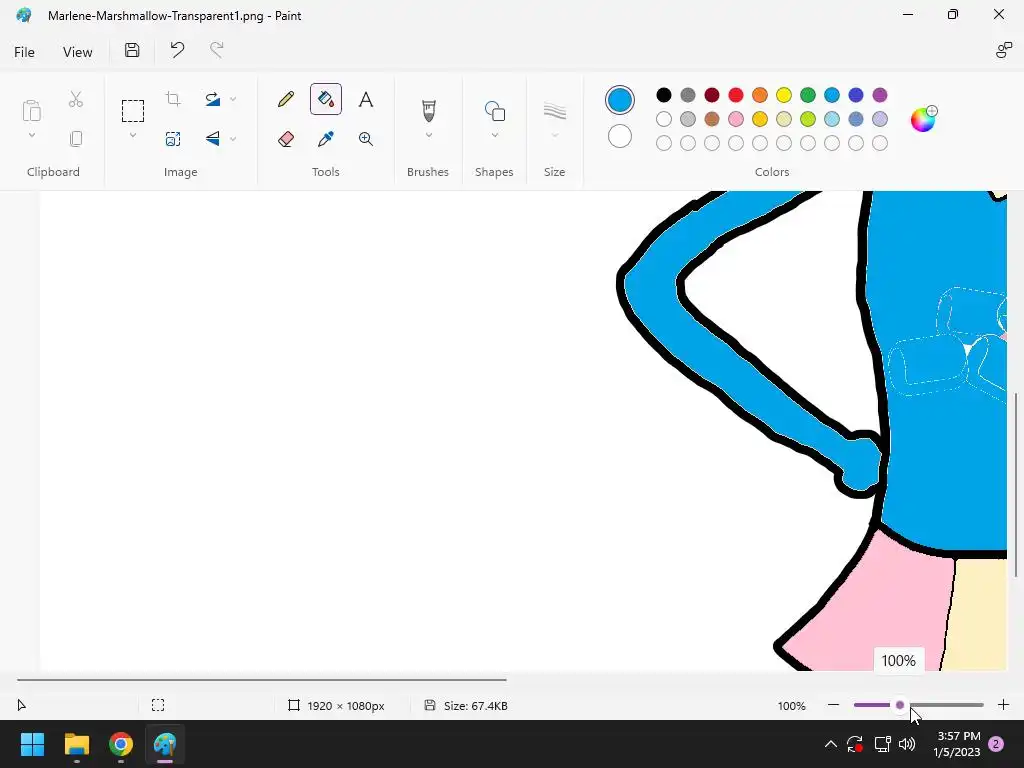
Task: Click the Crop icon
Action: pyautogui.click(x=173, y=99)
